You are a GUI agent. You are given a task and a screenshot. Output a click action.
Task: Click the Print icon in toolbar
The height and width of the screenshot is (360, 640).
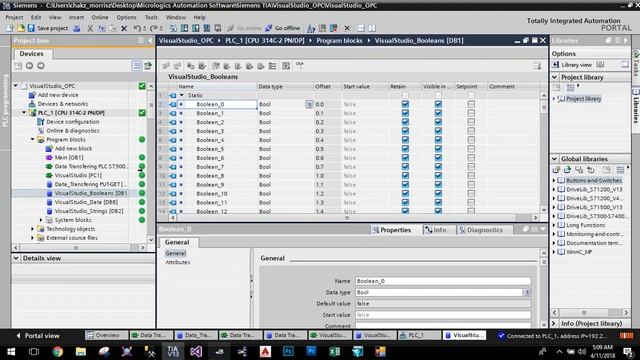tap(77, 28)
